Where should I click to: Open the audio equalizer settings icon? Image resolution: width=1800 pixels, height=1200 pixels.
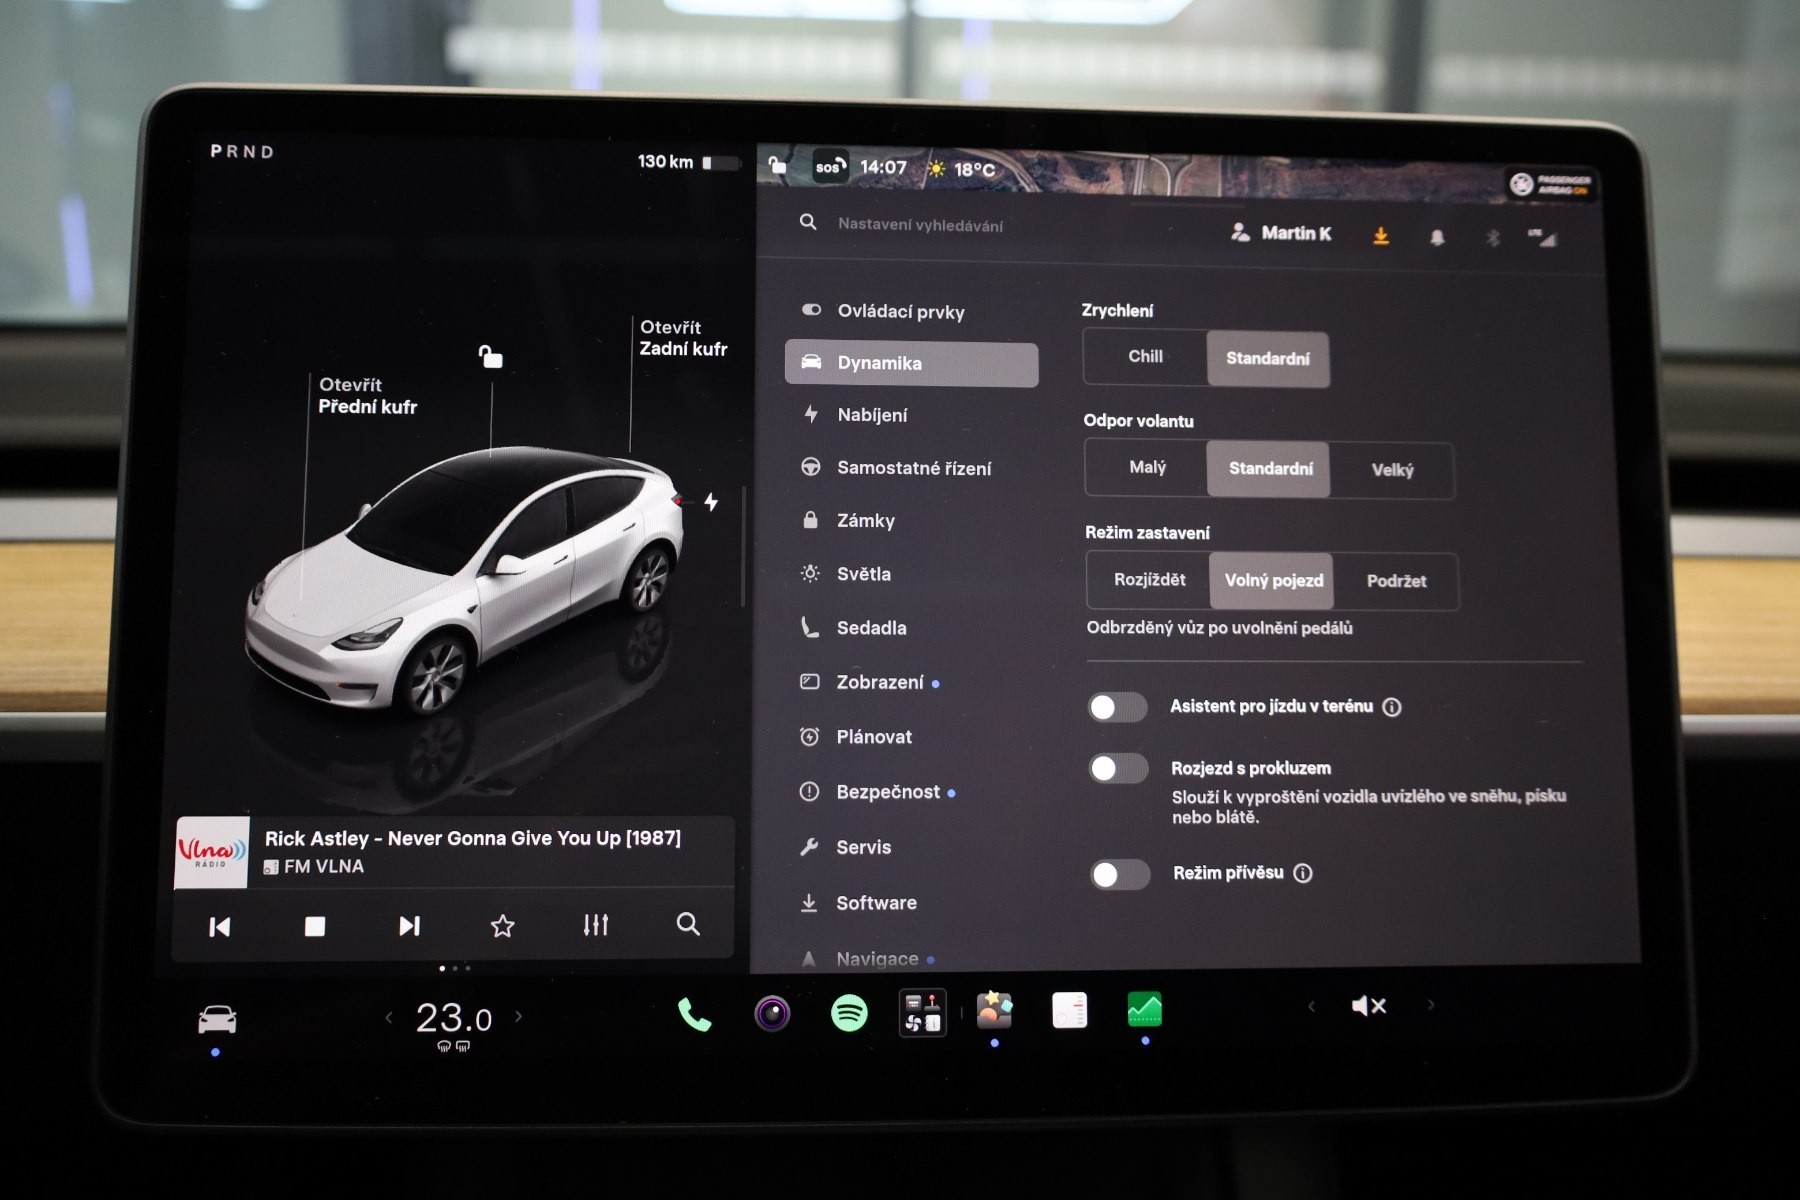[x=596, y=925]
